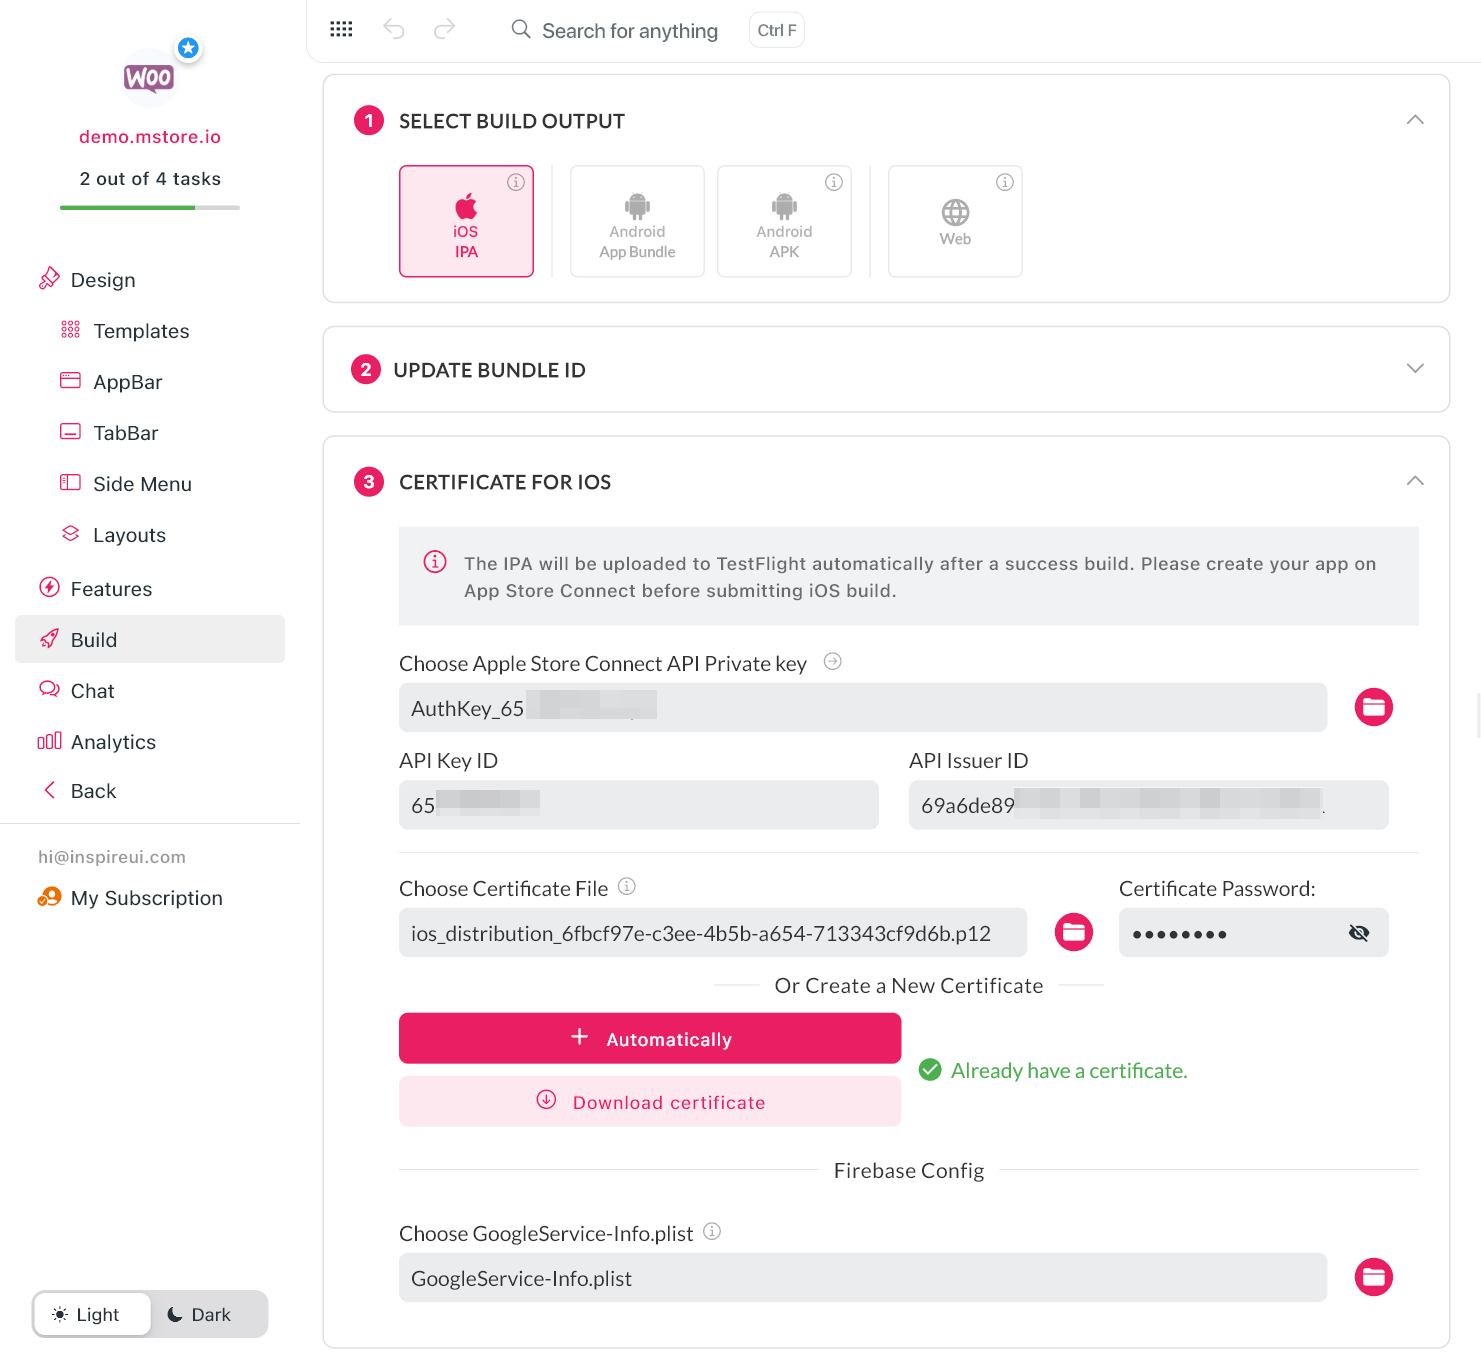
Task: Switch to Dark theme
Action: tap(199, 1314)
